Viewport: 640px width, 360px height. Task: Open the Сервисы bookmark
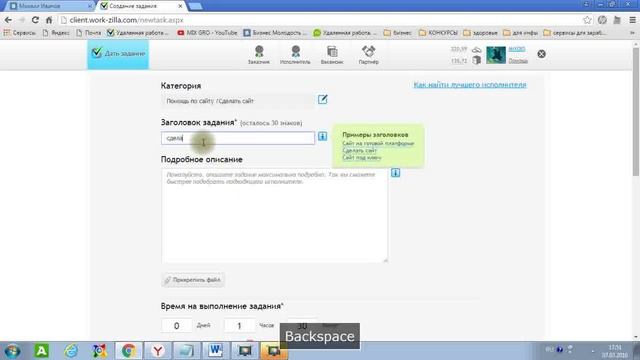pyautogui.click(x=19, y=33)
